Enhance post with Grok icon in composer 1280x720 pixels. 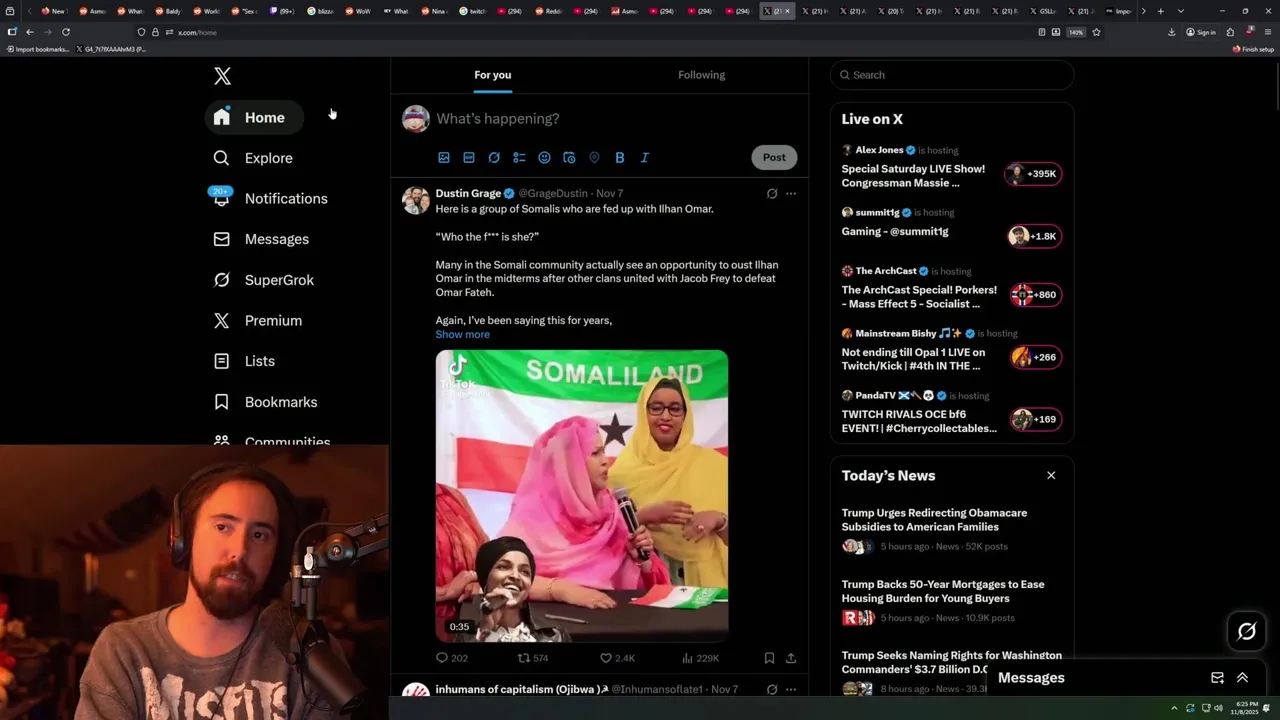(494, 158)
